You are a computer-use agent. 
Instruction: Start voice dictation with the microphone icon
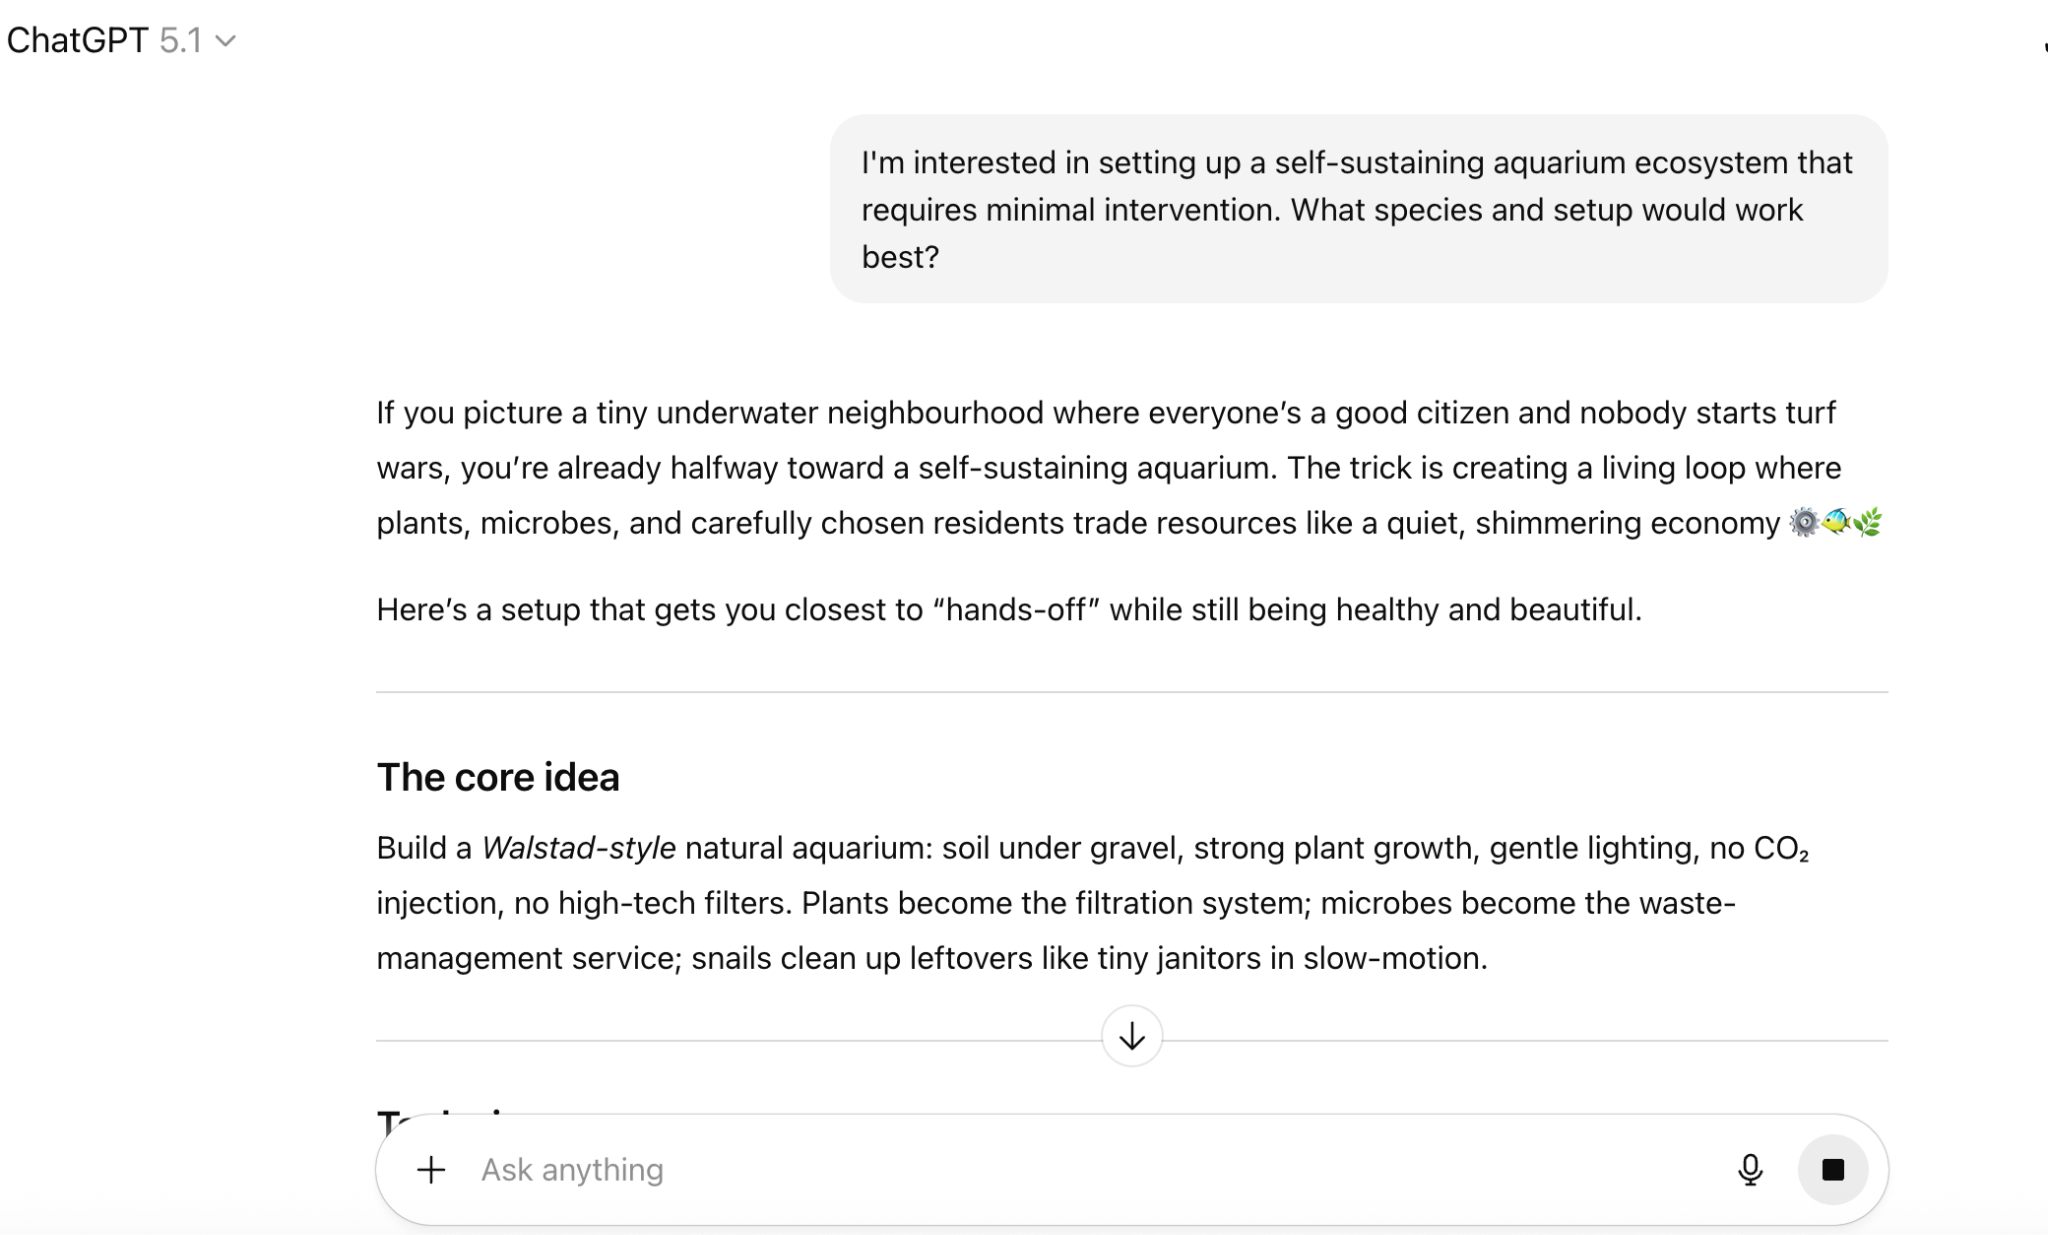click(1750, 1169)
